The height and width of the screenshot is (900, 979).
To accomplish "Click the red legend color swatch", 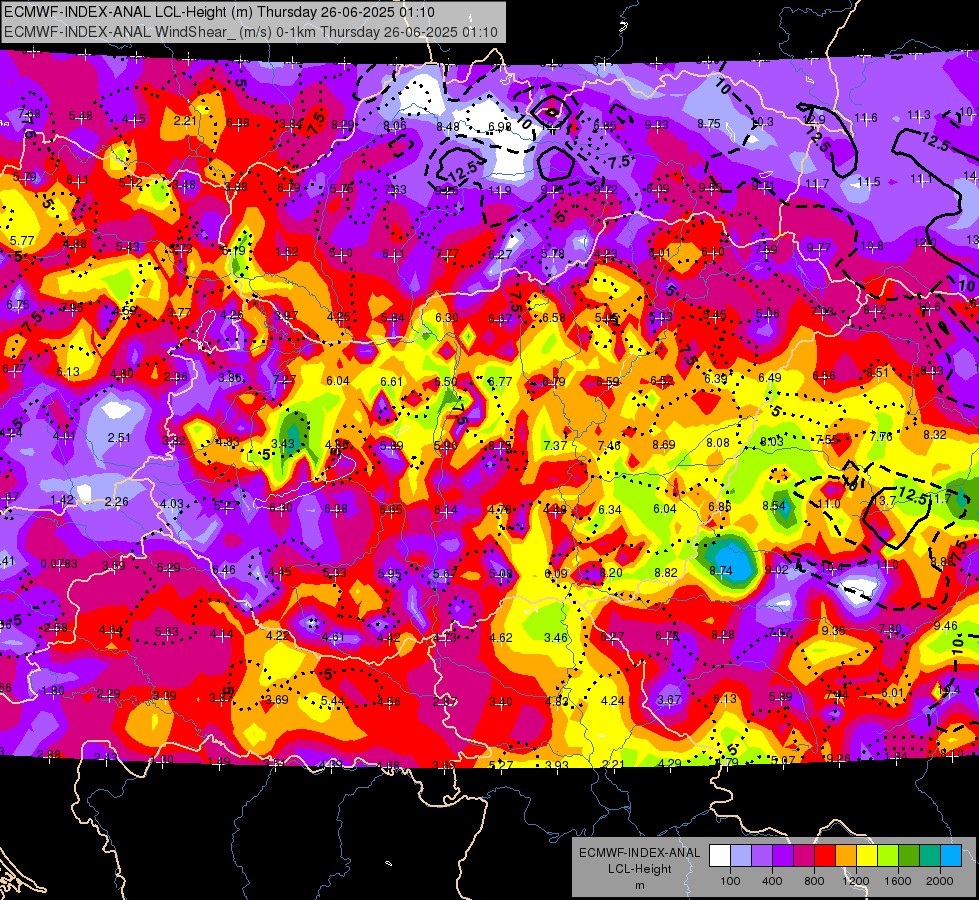I will pos(825,856).
